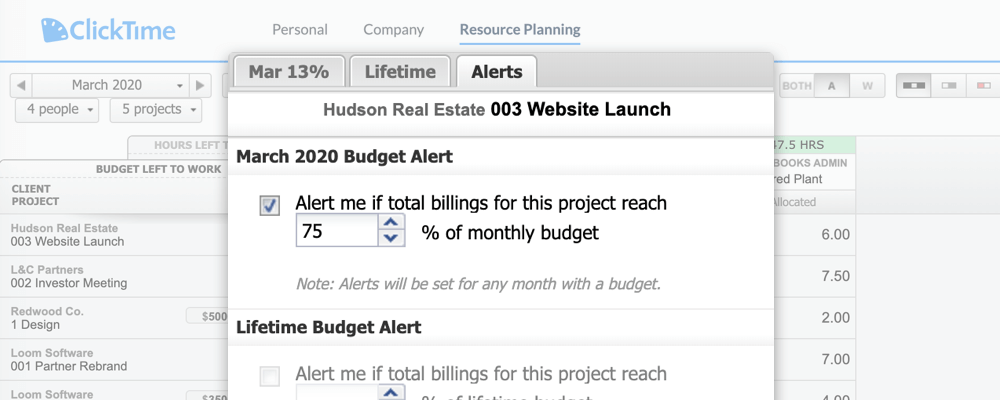Select the light bar view icon
Viewport: 1000px width, 400px height.
coord(951,85)
